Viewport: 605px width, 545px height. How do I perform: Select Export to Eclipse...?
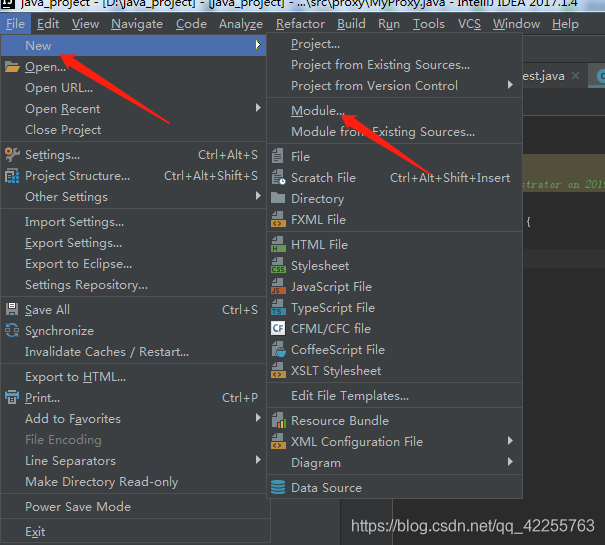tap(134, 264)
